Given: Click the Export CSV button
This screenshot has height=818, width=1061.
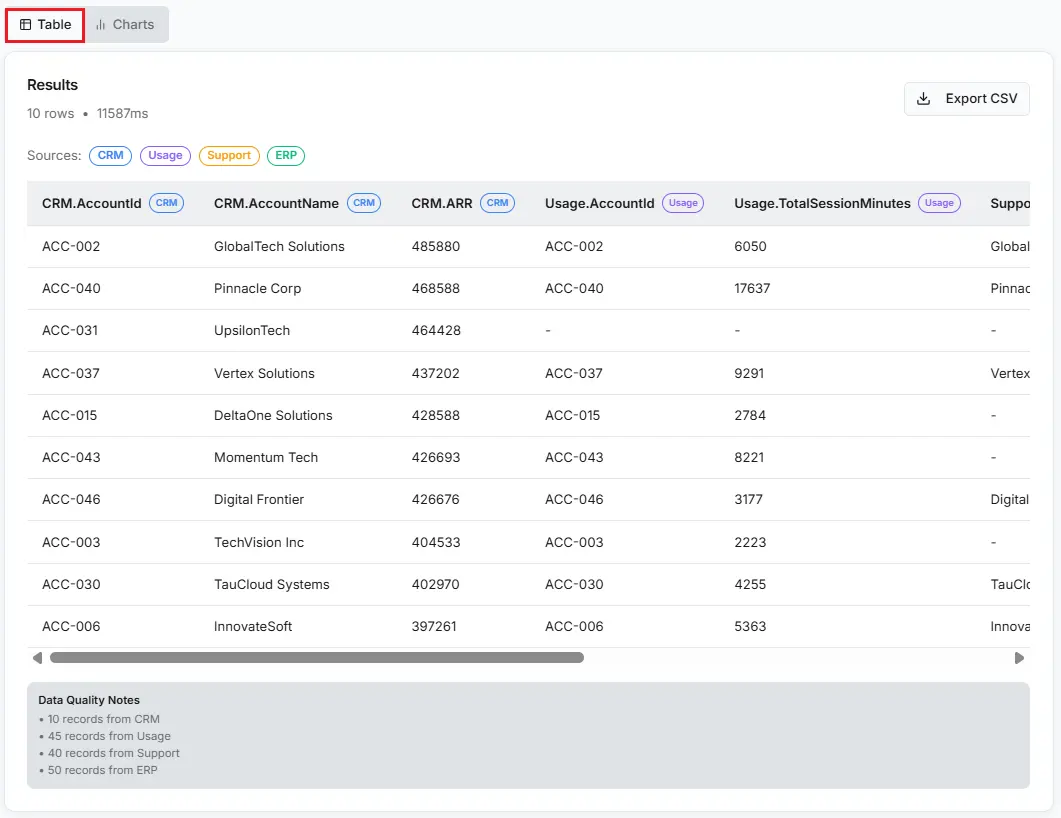Looking at the screenshot, I should pyautogui.click(x=966, y=99).
